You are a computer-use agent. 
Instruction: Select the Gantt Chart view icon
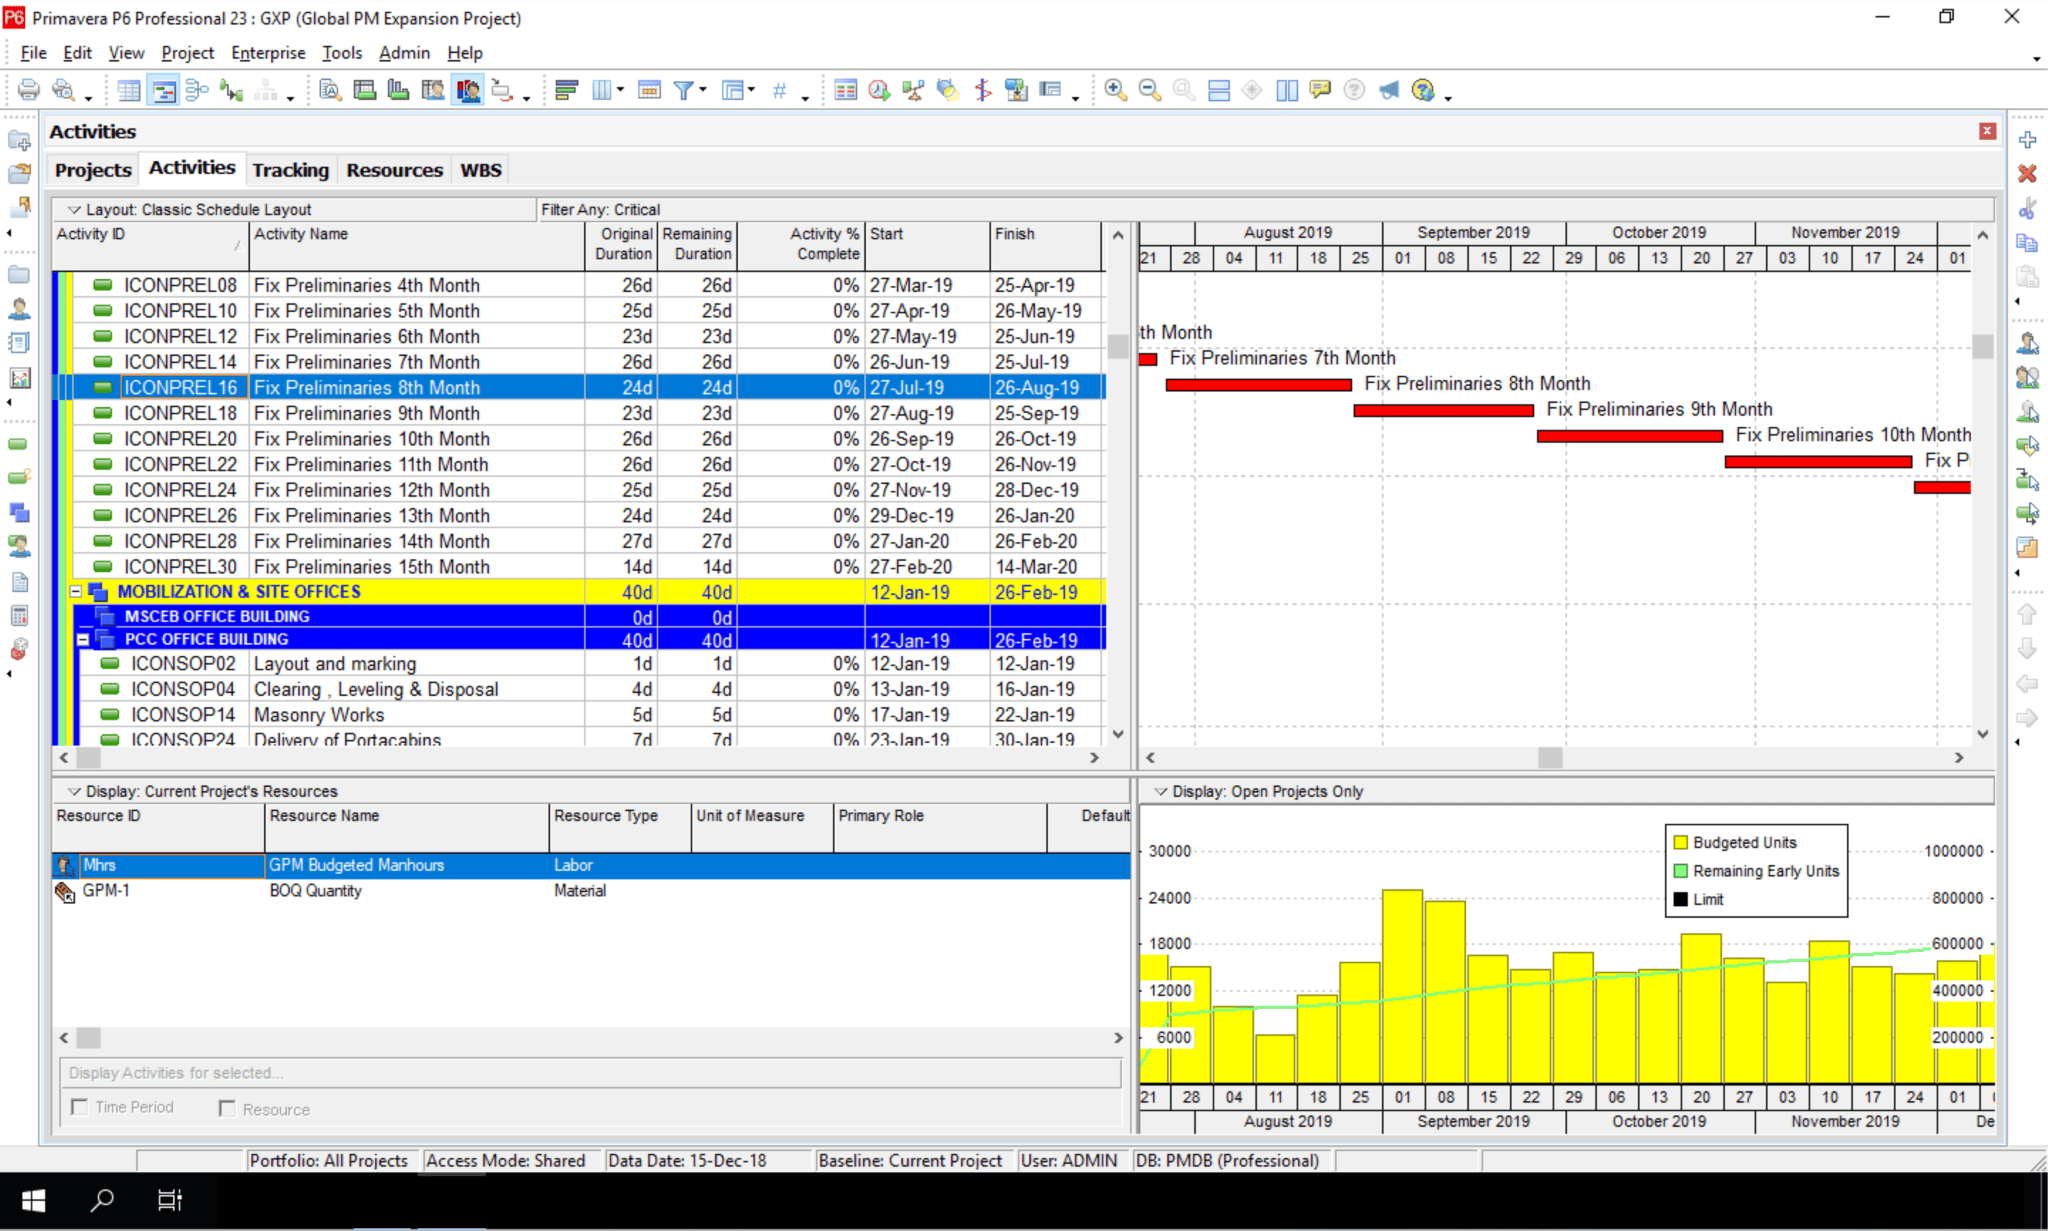(163, 90)
